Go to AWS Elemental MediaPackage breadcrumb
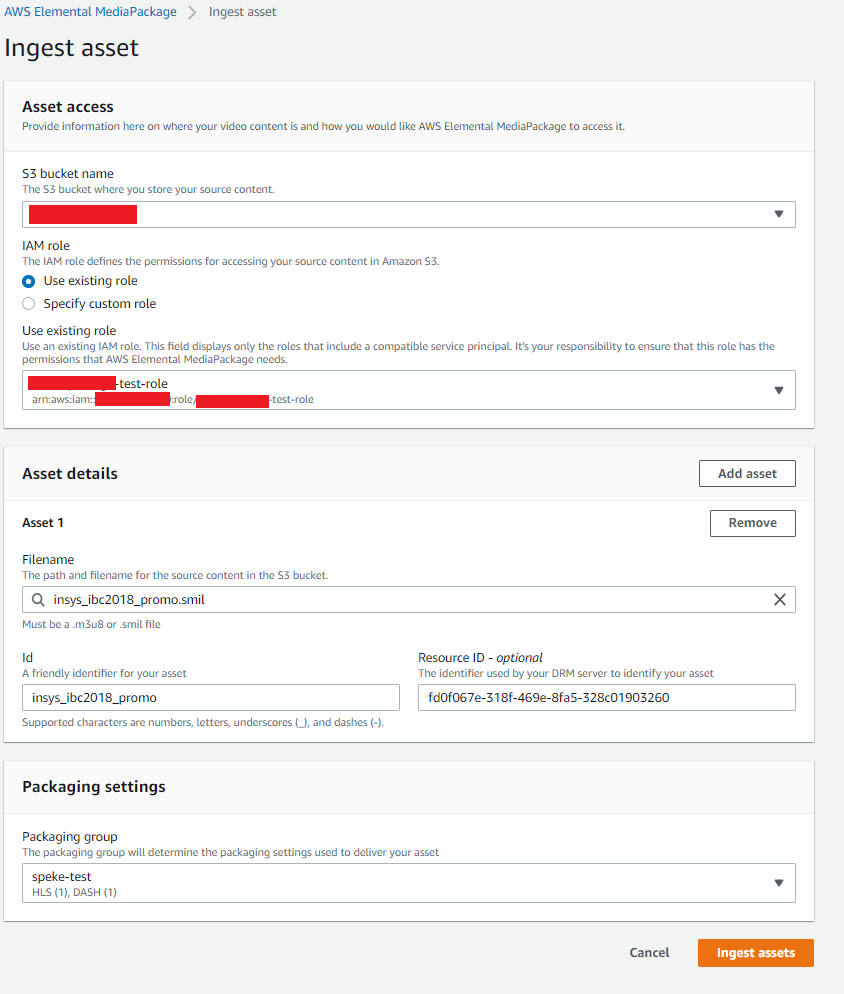844x994 pixels. point(91,12)
